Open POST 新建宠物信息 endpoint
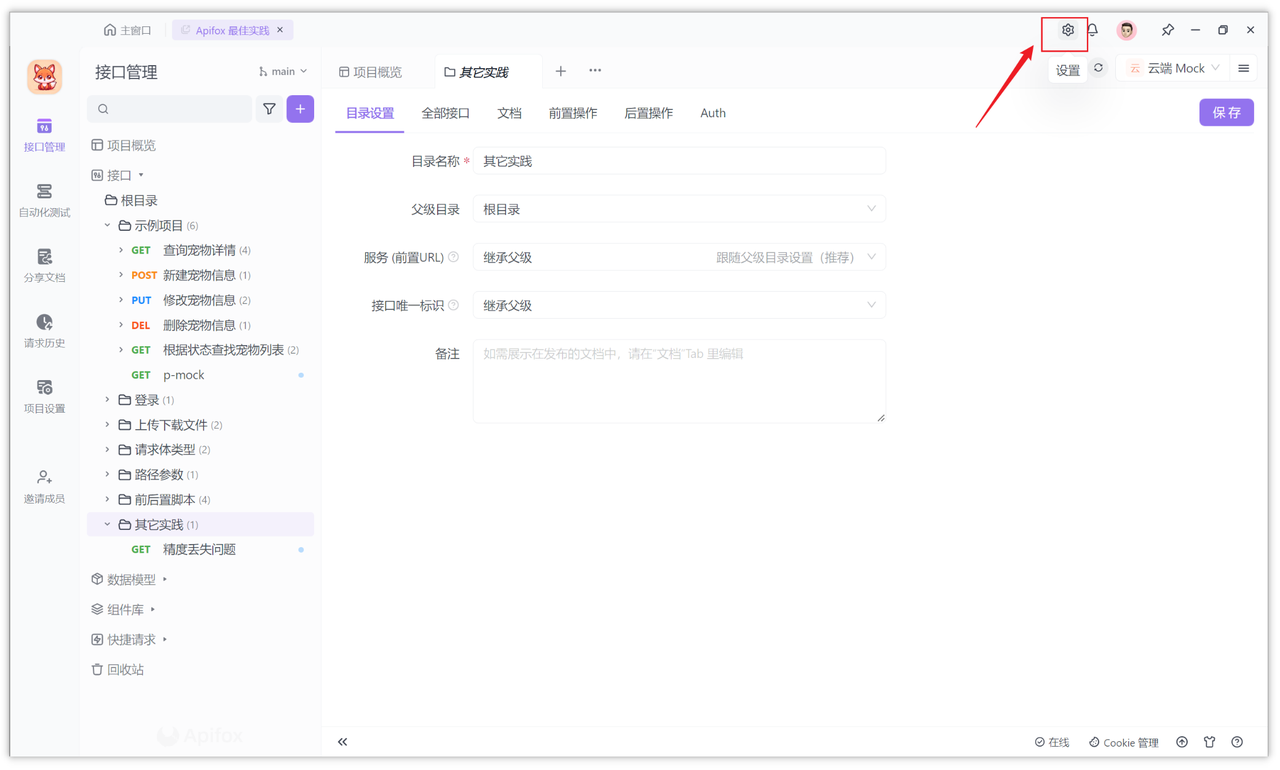1280x770 pixels. 199,275
